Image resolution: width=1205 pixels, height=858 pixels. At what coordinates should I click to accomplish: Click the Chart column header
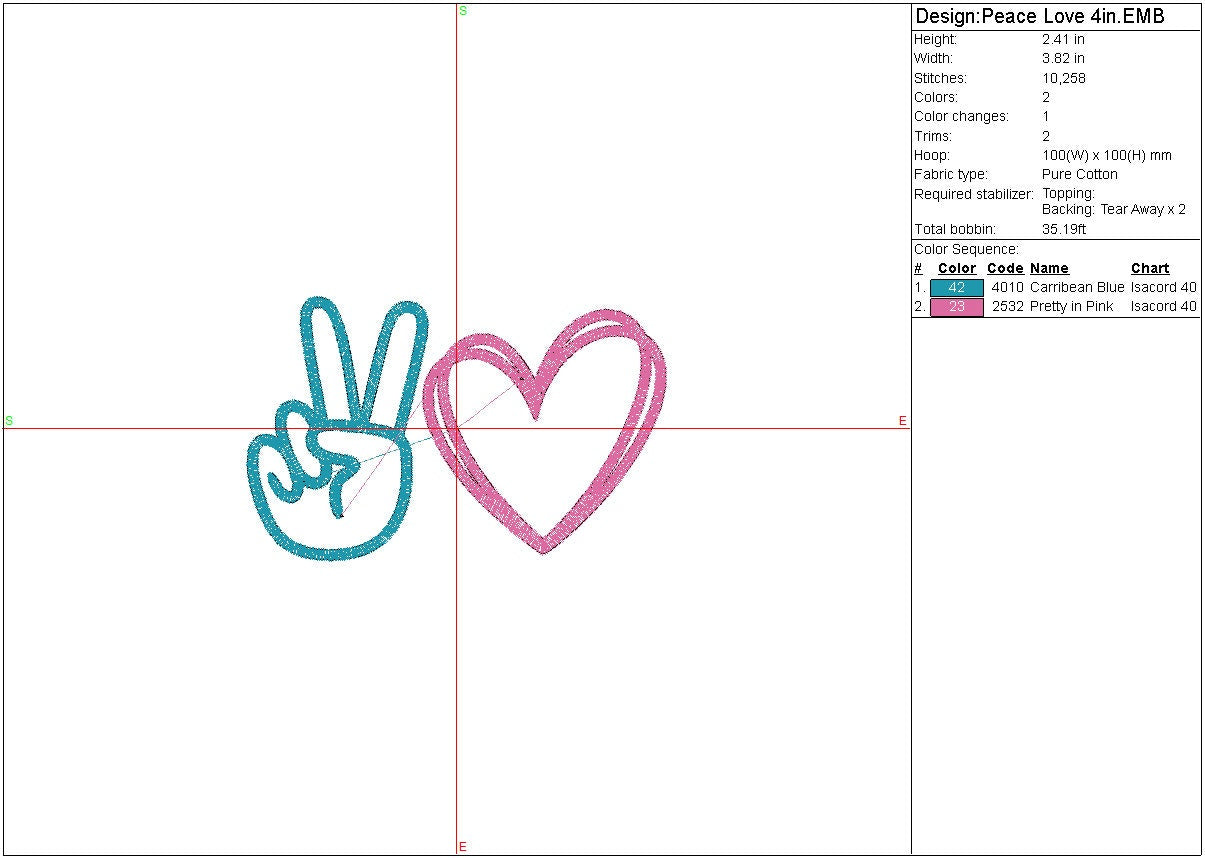1150,268
